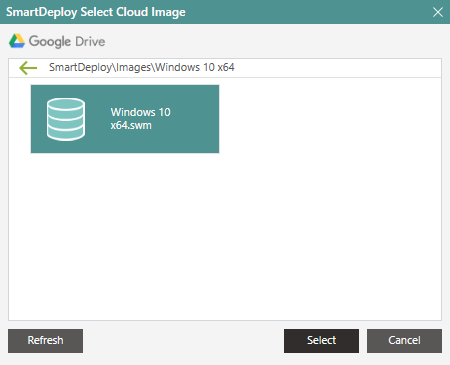Close the Select Cloud Image dialog

(x=438, y=12)
